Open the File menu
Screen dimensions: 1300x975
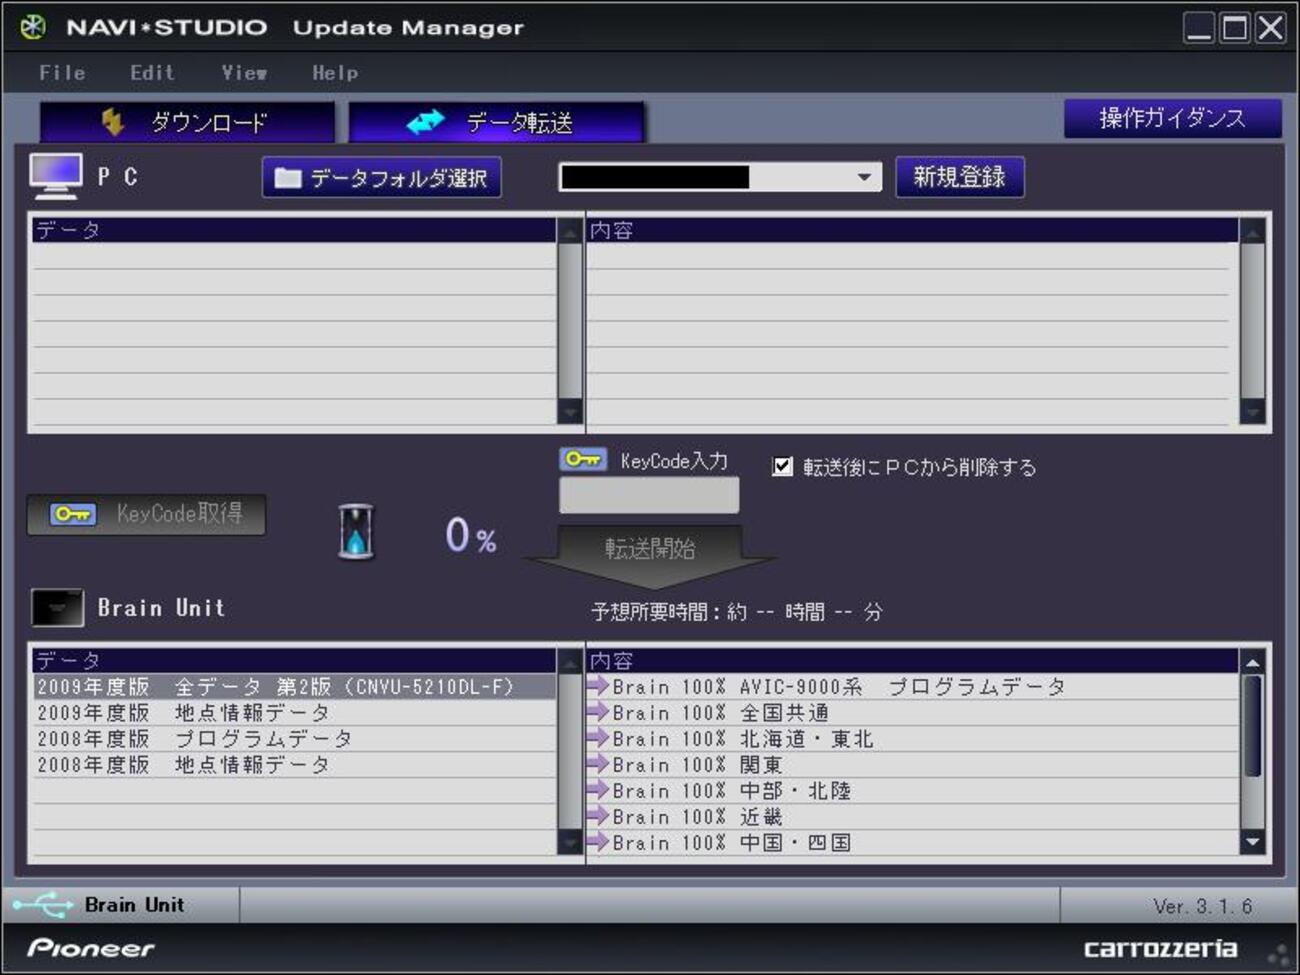click(62, 73)
